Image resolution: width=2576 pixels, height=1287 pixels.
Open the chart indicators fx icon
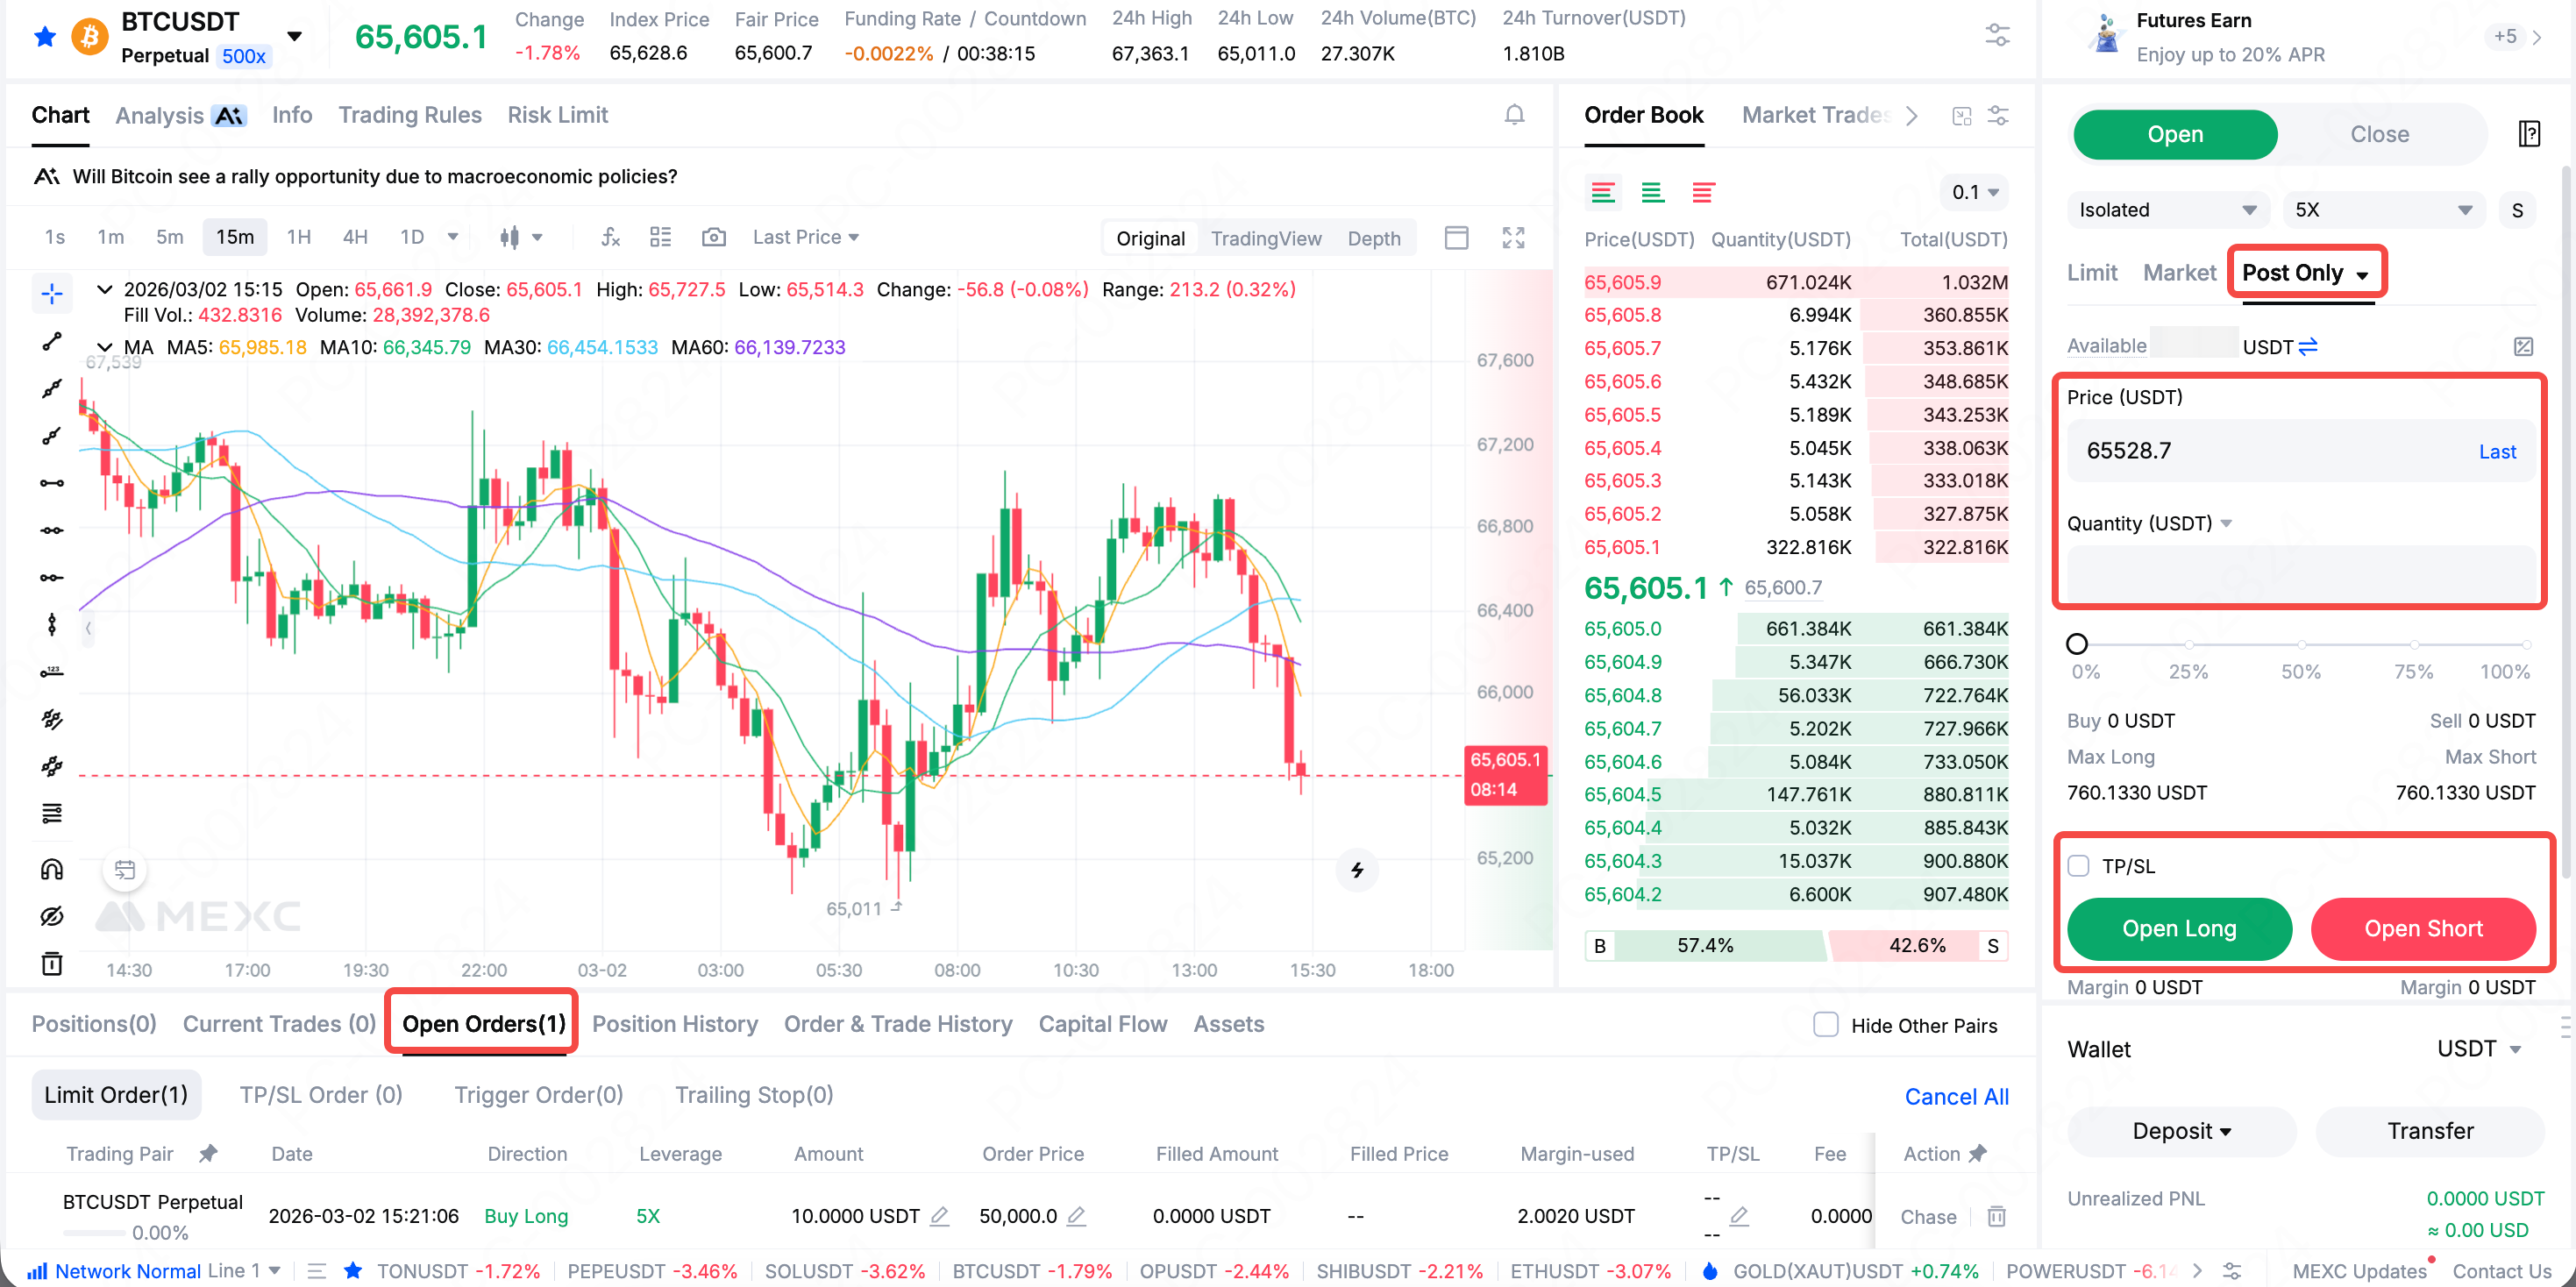(610, 237)
